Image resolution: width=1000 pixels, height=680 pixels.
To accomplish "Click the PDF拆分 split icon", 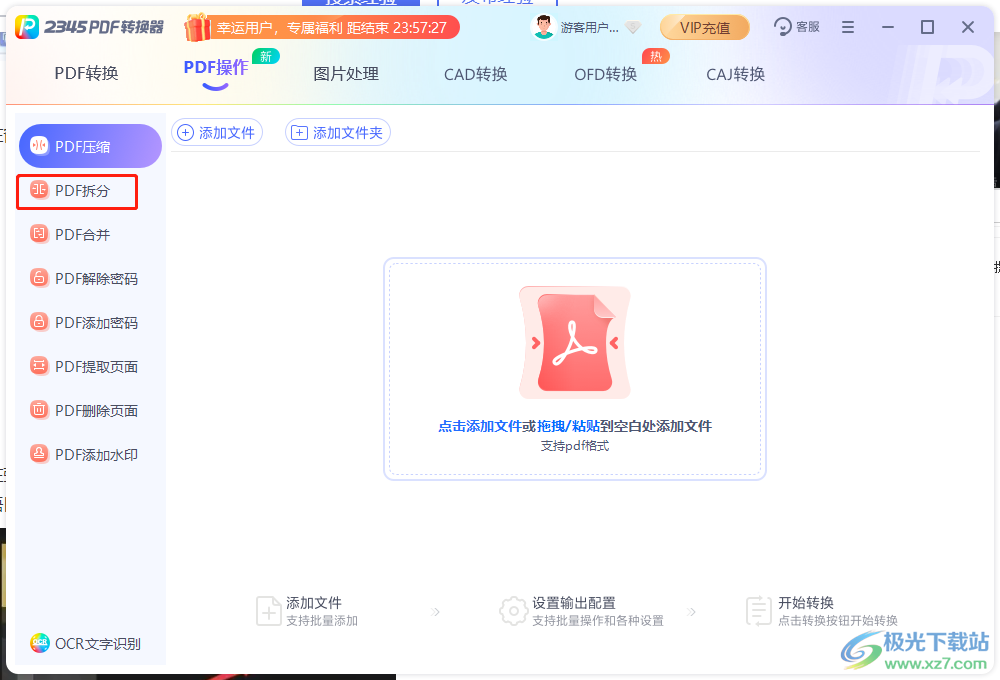I will pyautogui.click(x=40, y=190).
